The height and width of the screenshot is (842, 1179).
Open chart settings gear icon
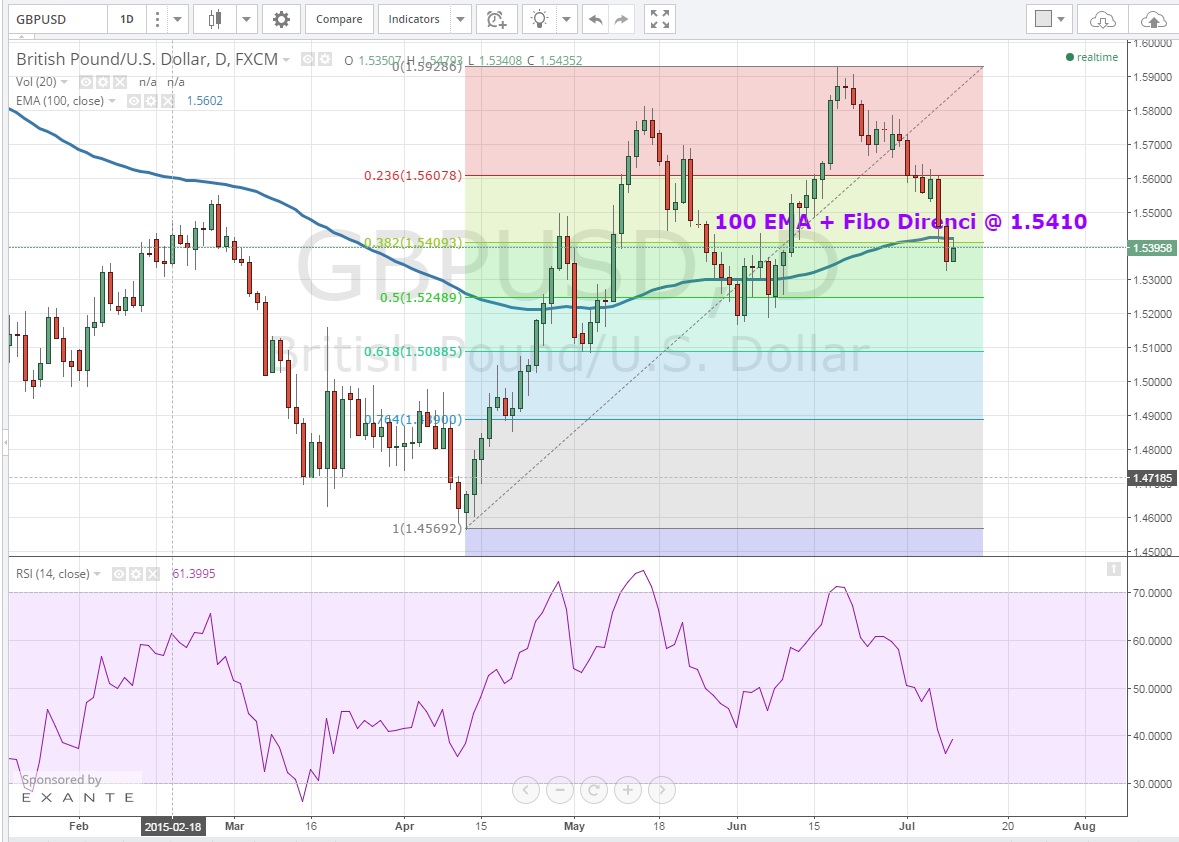(x=281, y=19)
